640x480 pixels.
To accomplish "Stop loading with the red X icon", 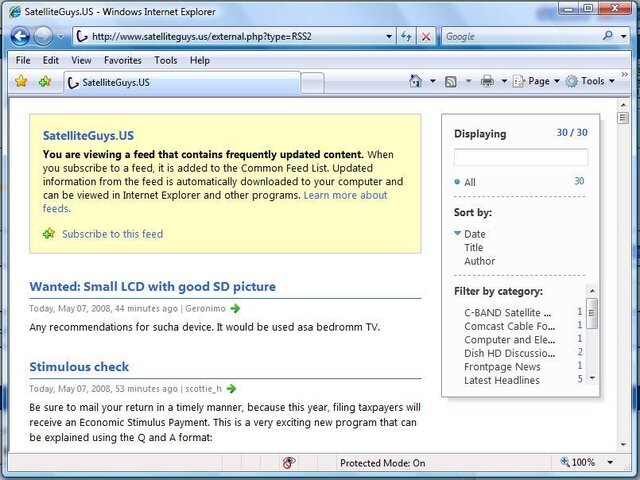I will click(x=426, y=36).
